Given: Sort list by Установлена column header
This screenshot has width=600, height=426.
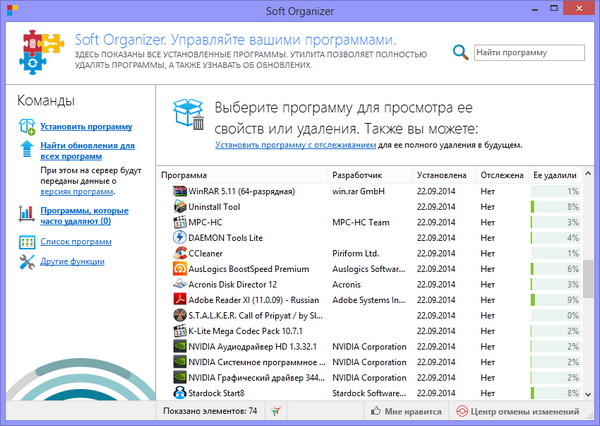Looking at the screenshot, I should pyautogui.click(x=442, y=175).
